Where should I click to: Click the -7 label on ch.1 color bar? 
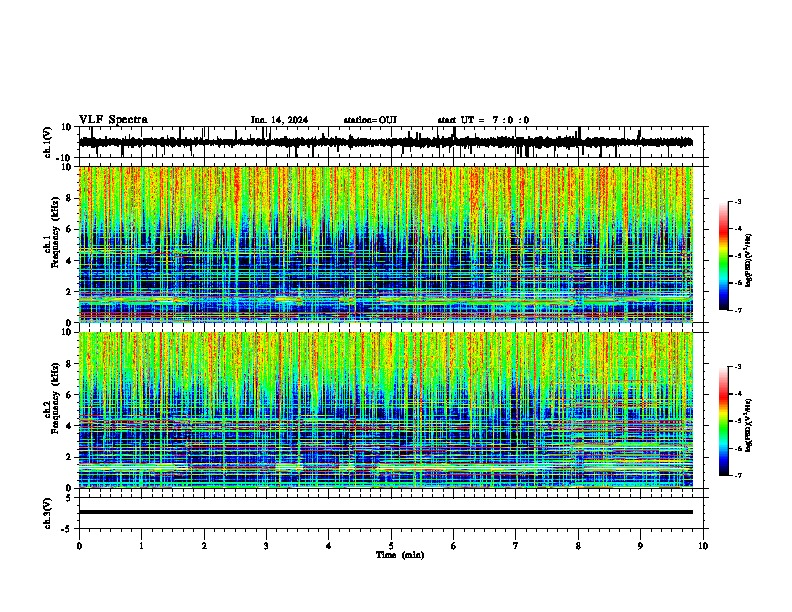pos(738,310)
